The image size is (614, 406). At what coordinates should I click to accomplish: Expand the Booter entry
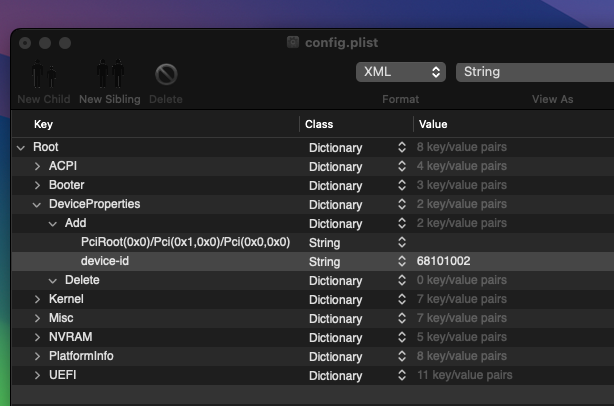tap(37, 185)
